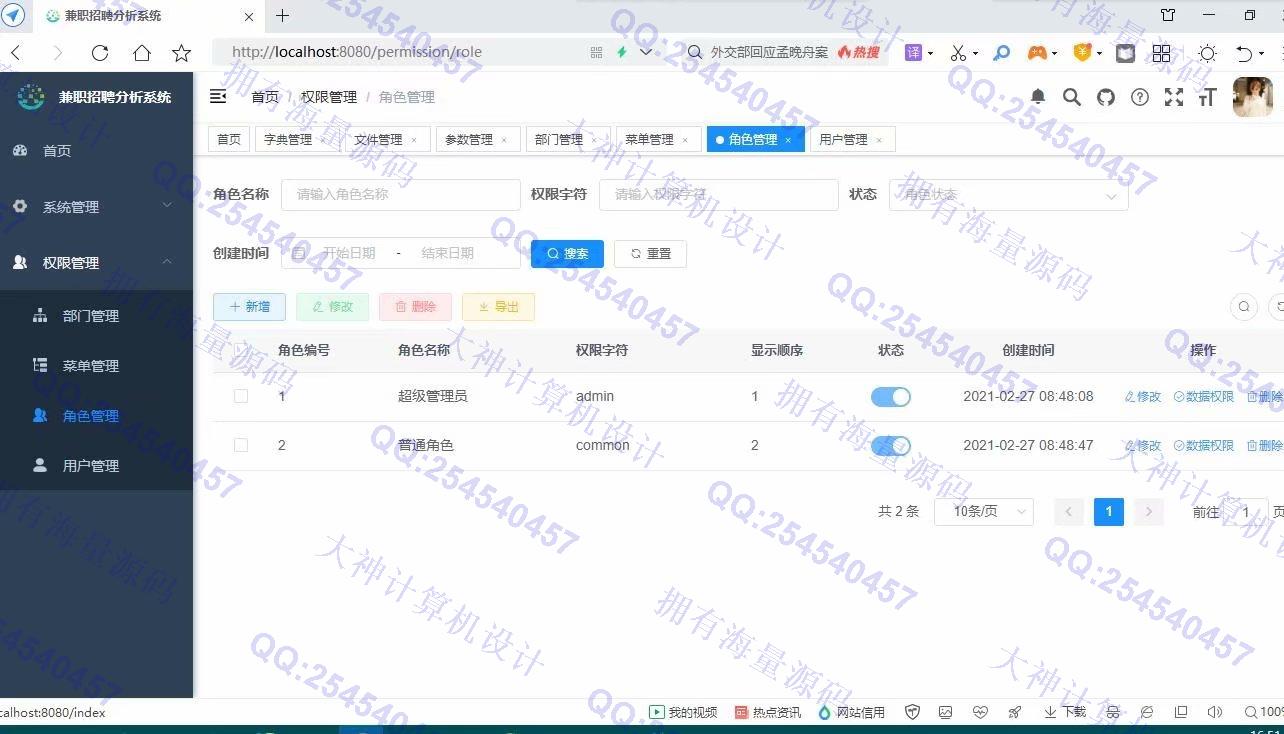
Task: Collapse the 权限管理 sidebar menu
Action: 96,262
